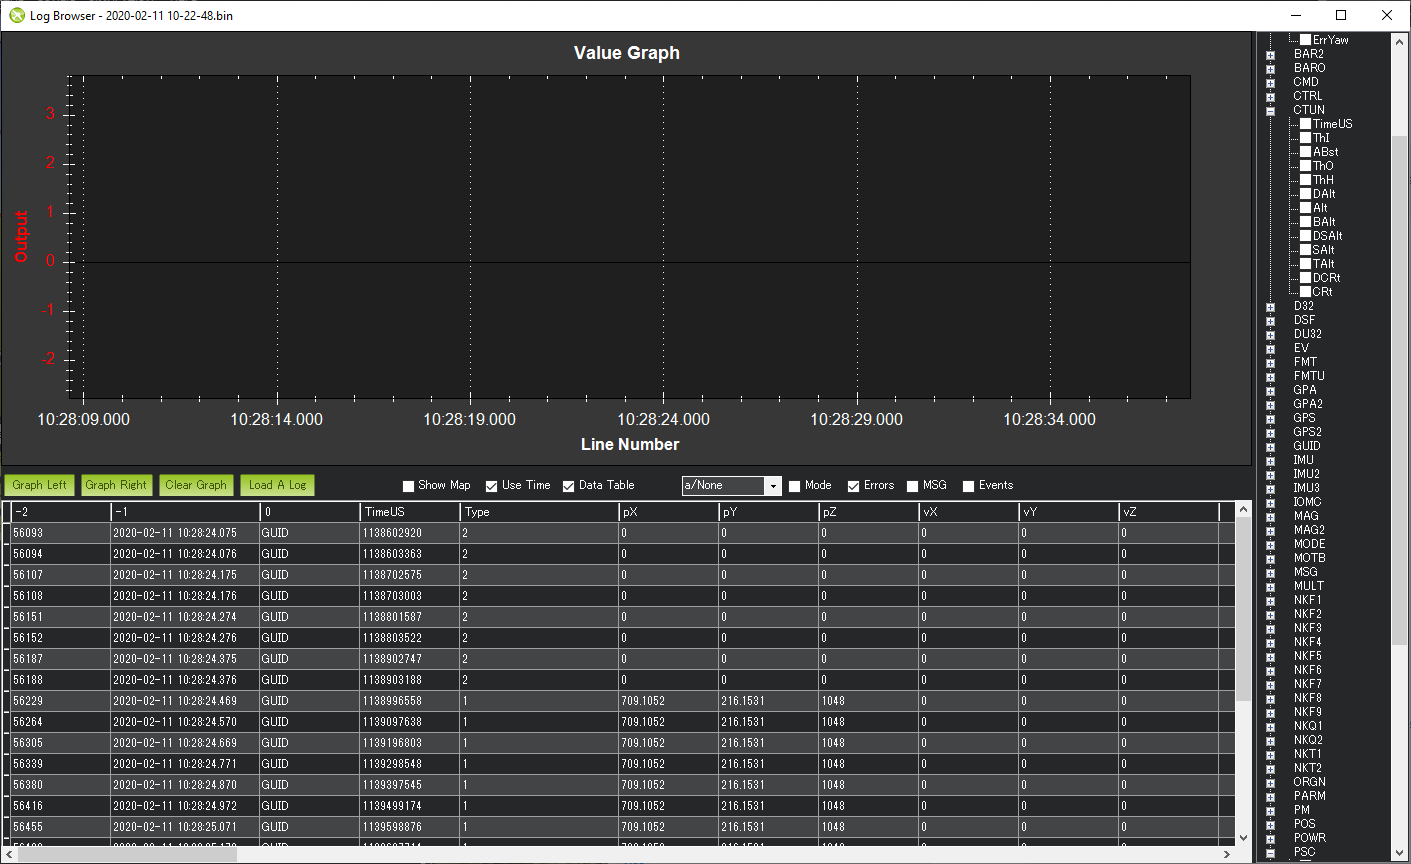Image resolution: width=1411 pixels, height=864 pixels.
Task: Check ThI under the CTUN node
Action: 1305,137
